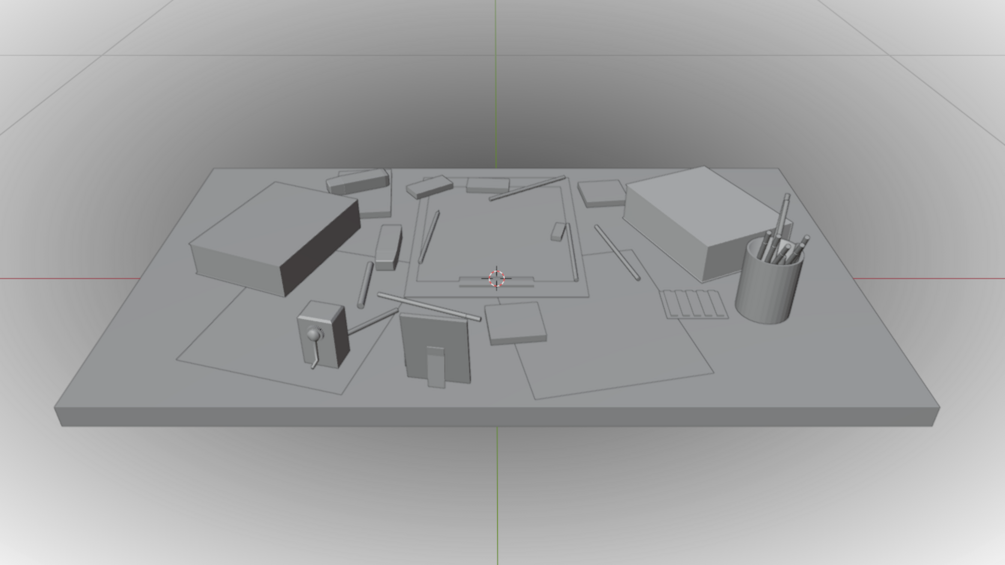
Task: Select the diagonal rod between tray and right box
Action: (617, 252)
